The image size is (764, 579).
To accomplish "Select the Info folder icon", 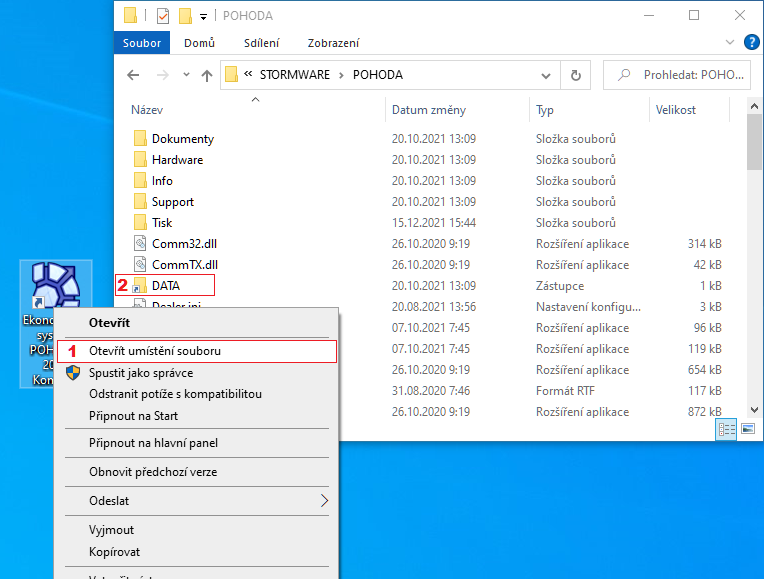I will point(140,180).
